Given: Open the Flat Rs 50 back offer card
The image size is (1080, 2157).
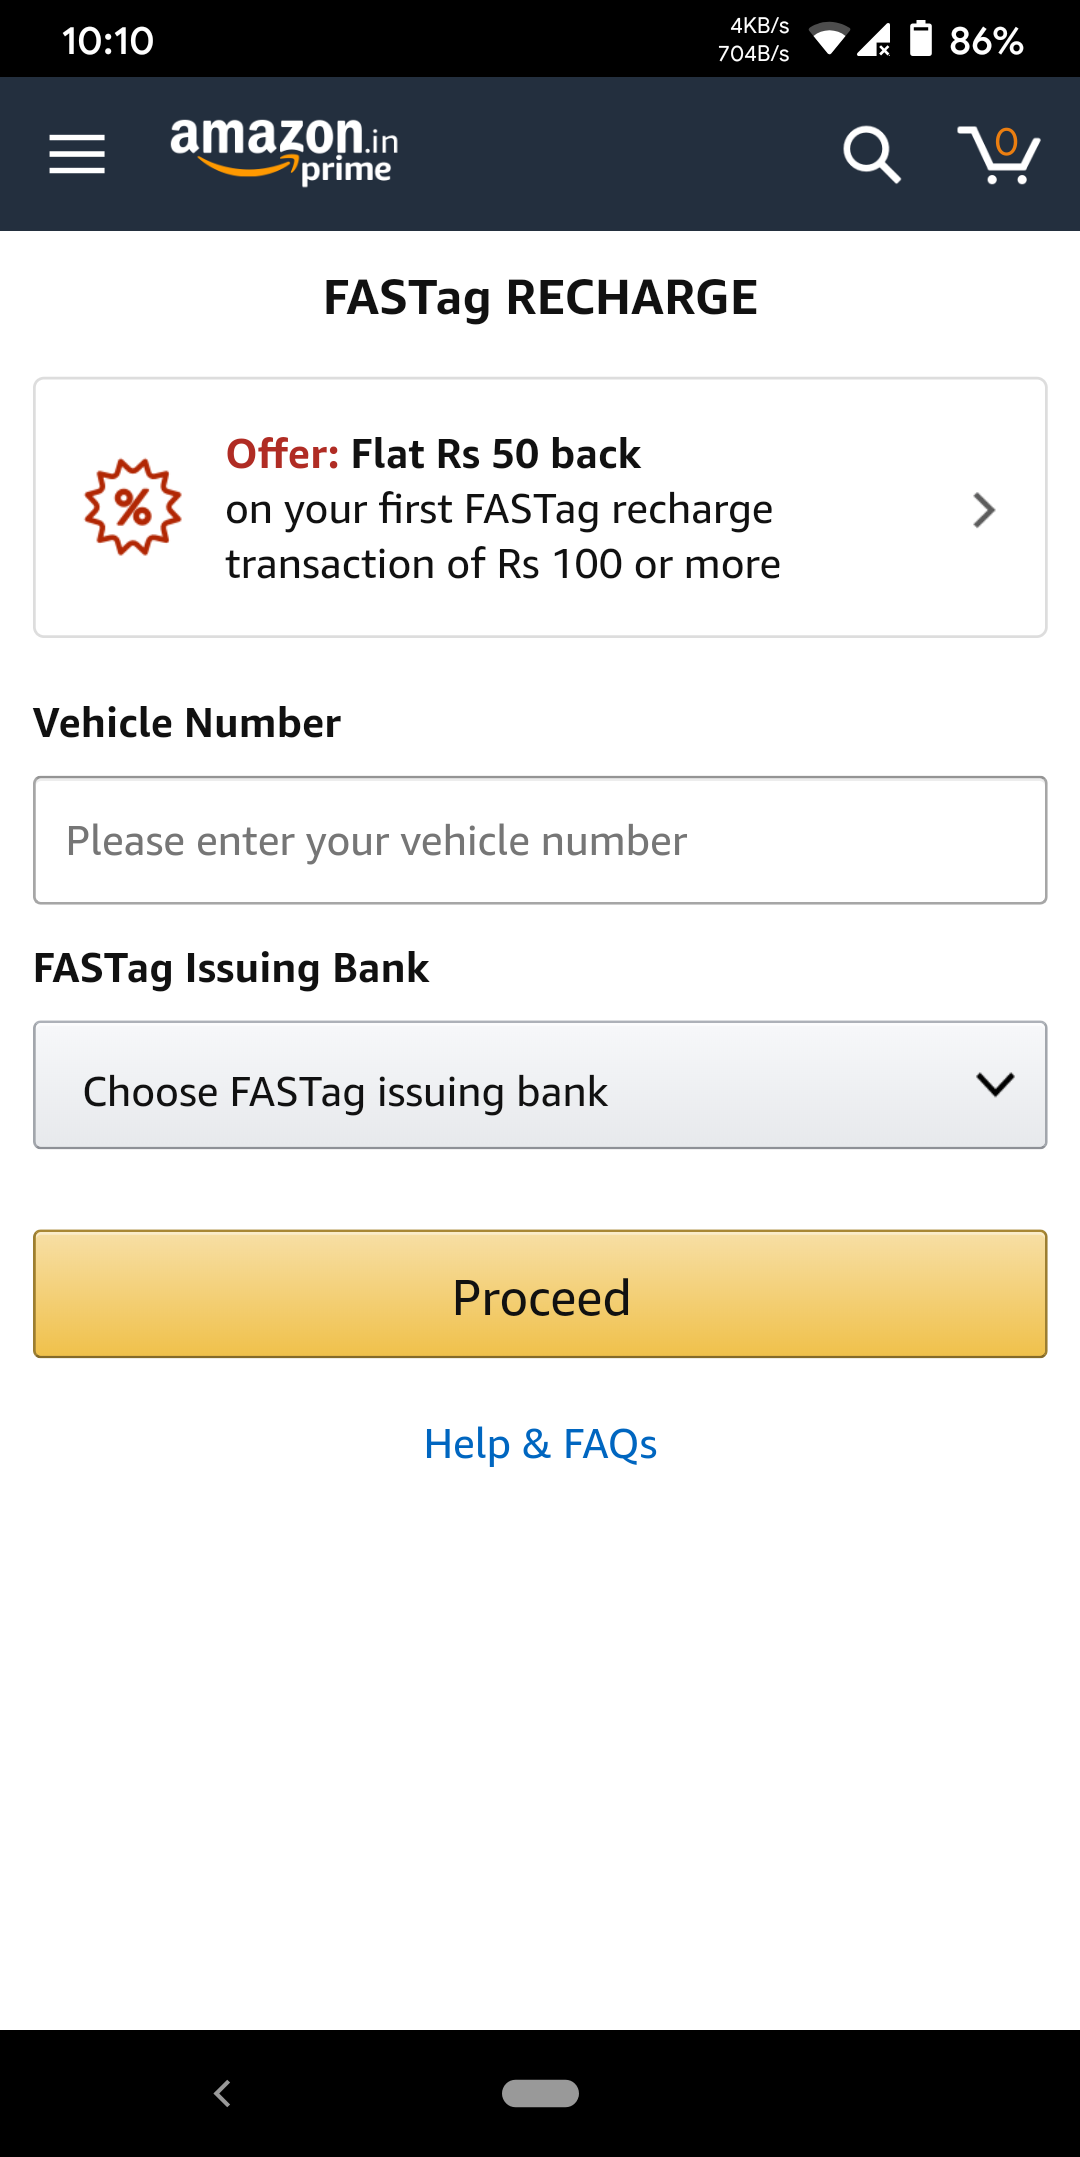Looking at the screenshot, I should (x=540, y=508).
